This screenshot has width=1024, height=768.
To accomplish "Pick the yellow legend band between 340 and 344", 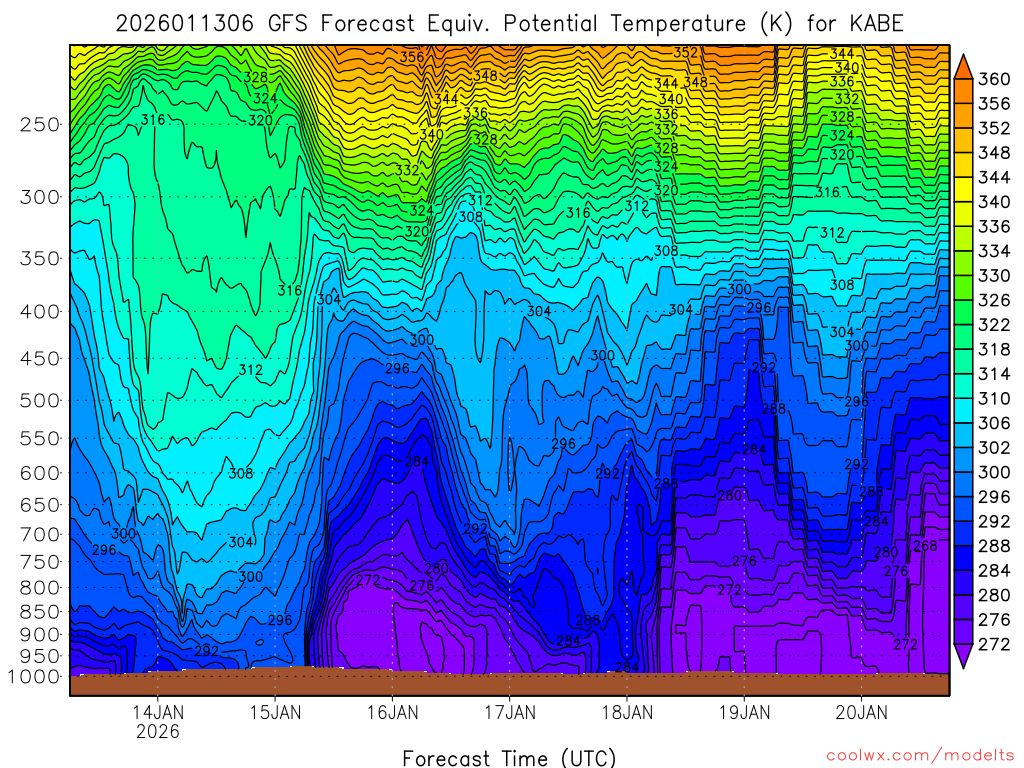I will tap(963, 189).
